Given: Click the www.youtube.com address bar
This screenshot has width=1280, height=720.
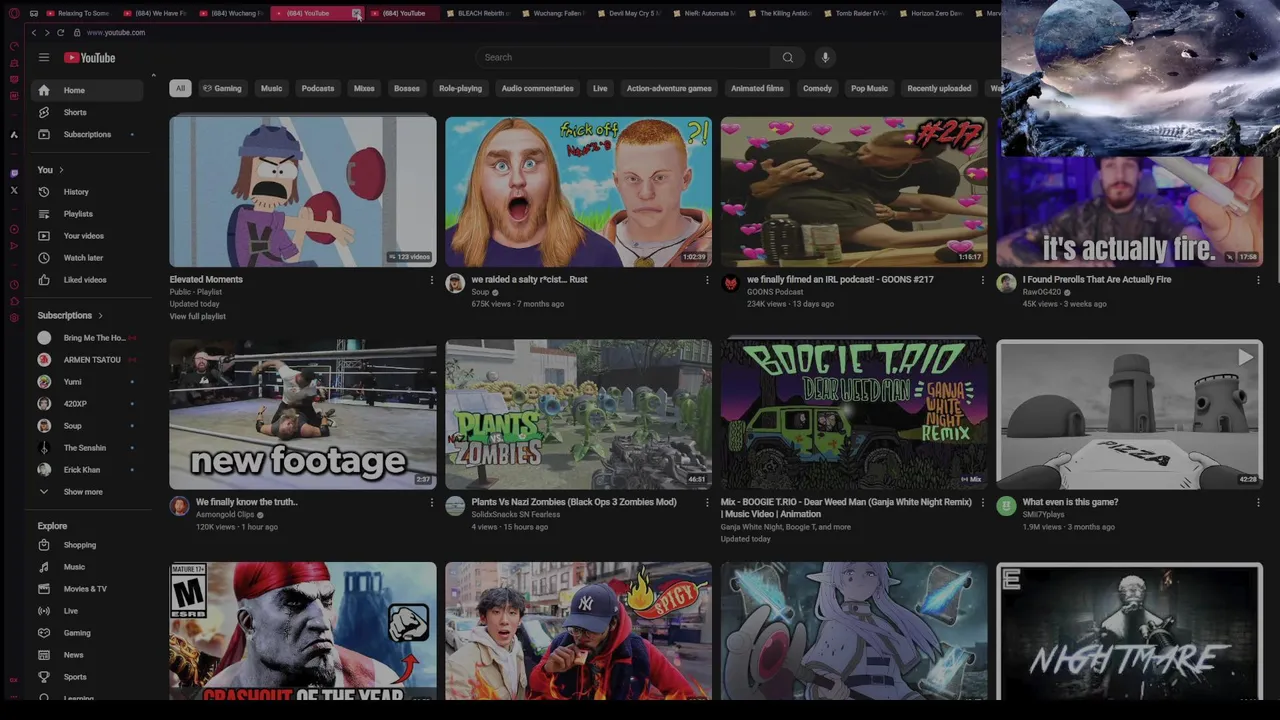Looking at the screenshot, I should pyautogui.click(x=116, y=33).
